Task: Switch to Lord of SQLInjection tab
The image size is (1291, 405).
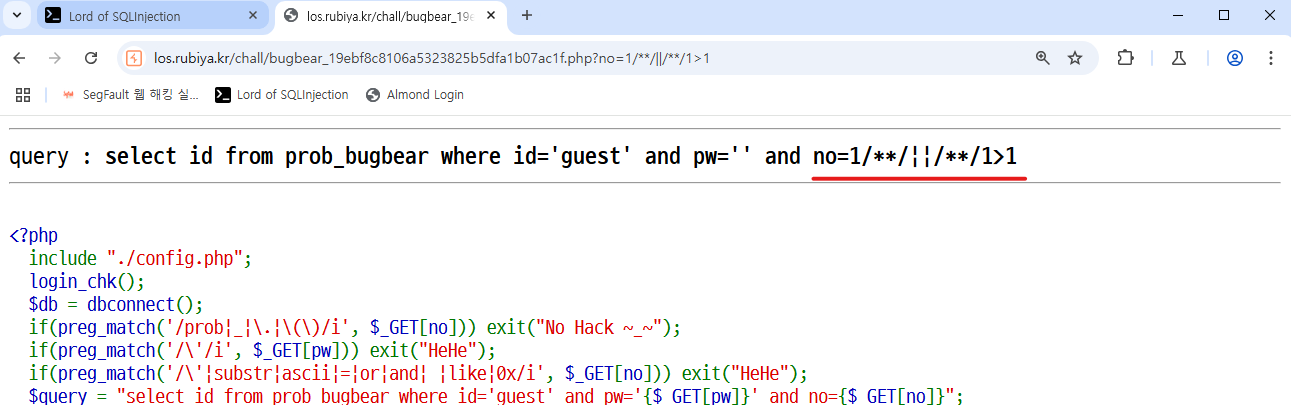Action: 153,16
